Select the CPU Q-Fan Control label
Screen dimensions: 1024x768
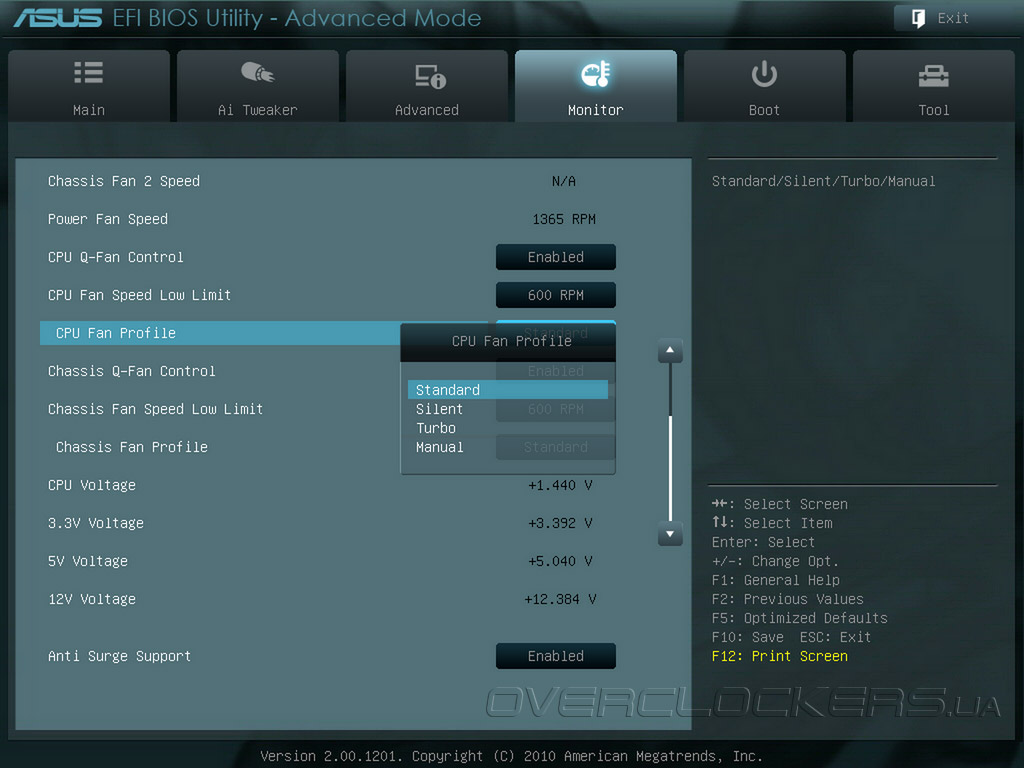click(x=116, y=257)
